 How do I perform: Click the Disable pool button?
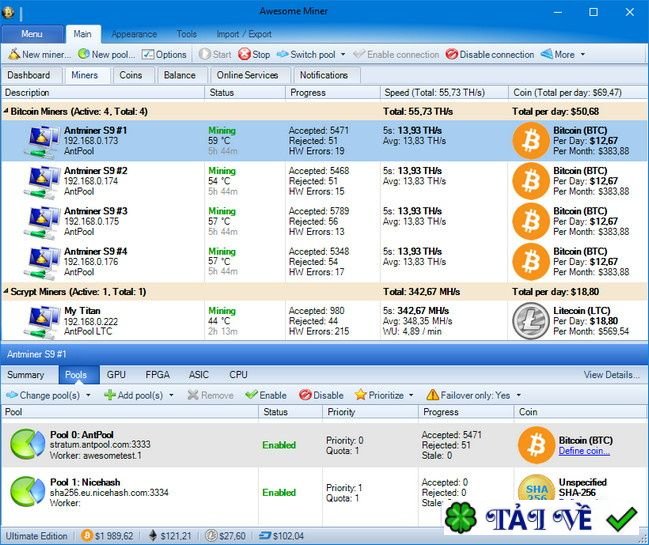(x=321, y=396)
